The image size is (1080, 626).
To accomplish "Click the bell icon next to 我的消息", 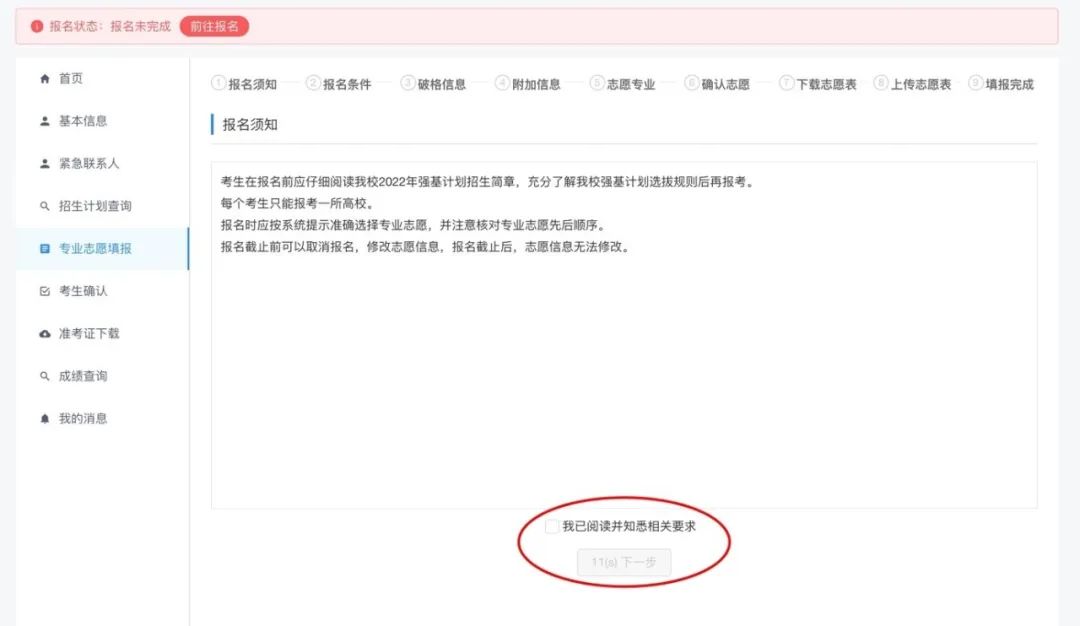I will coord(43,418).
